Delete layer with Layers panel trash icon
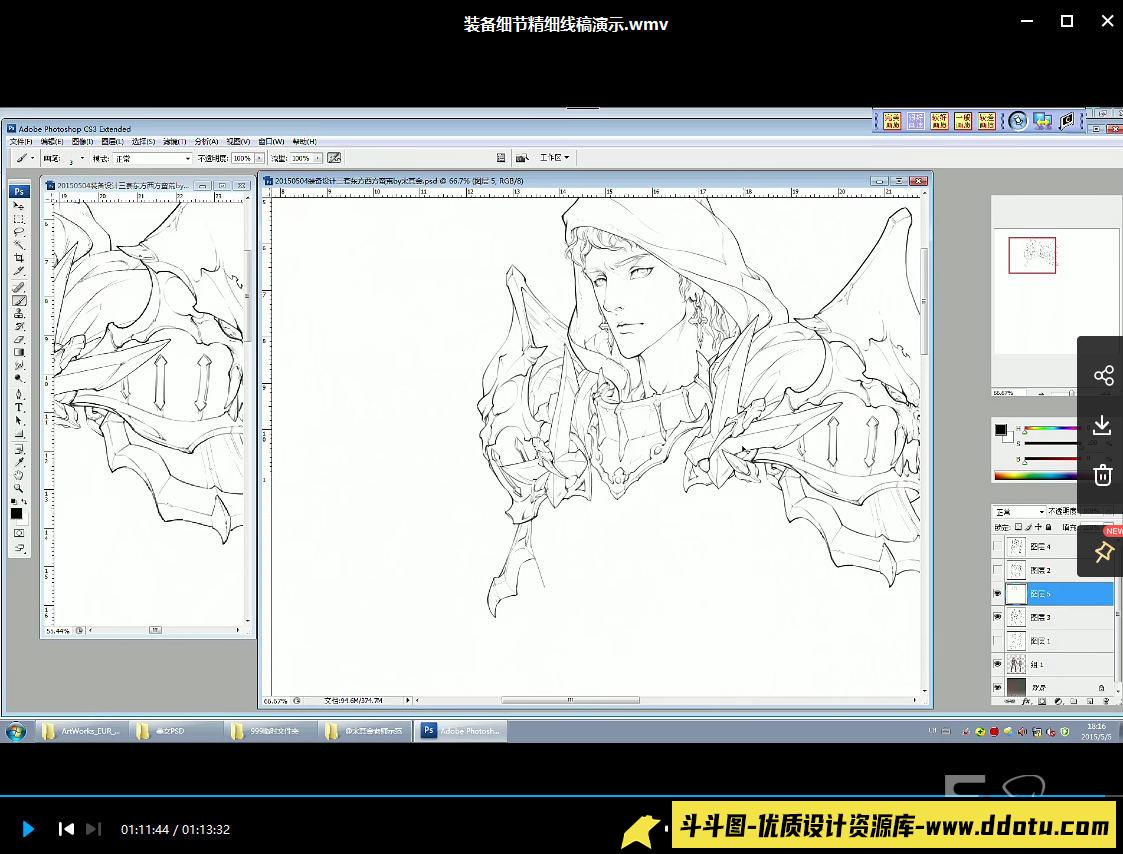The width and height of the screenshot is (1123, 854). 1107,701
